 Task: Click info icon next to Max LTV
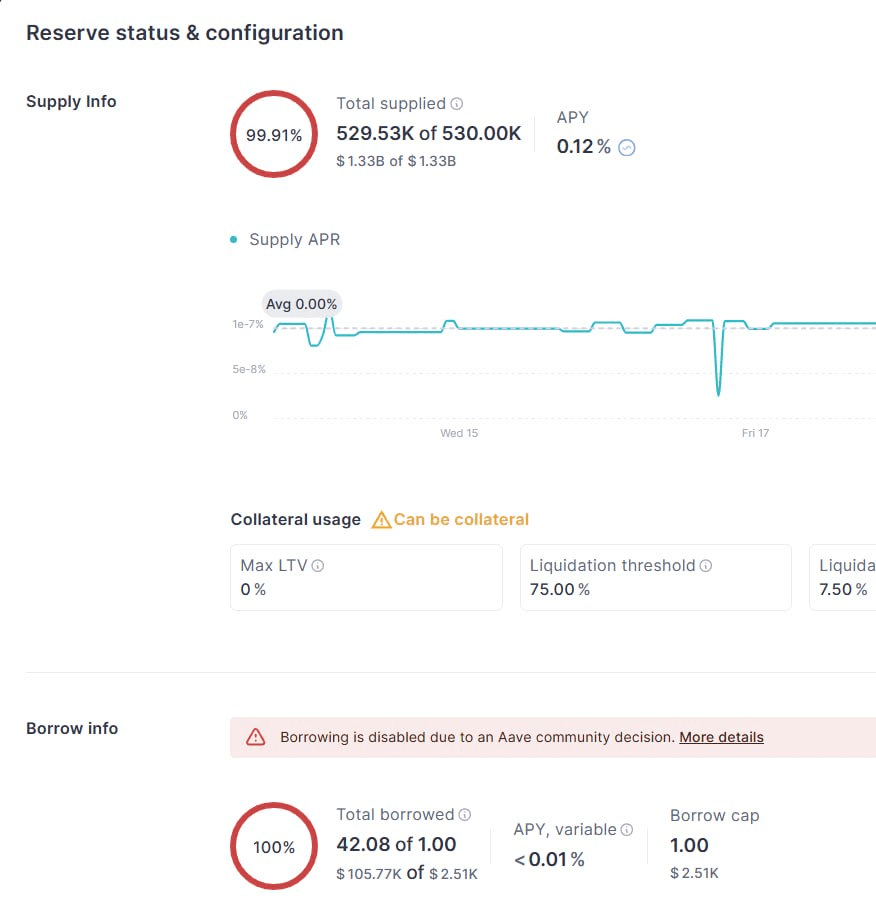click(x=318, y=566)
